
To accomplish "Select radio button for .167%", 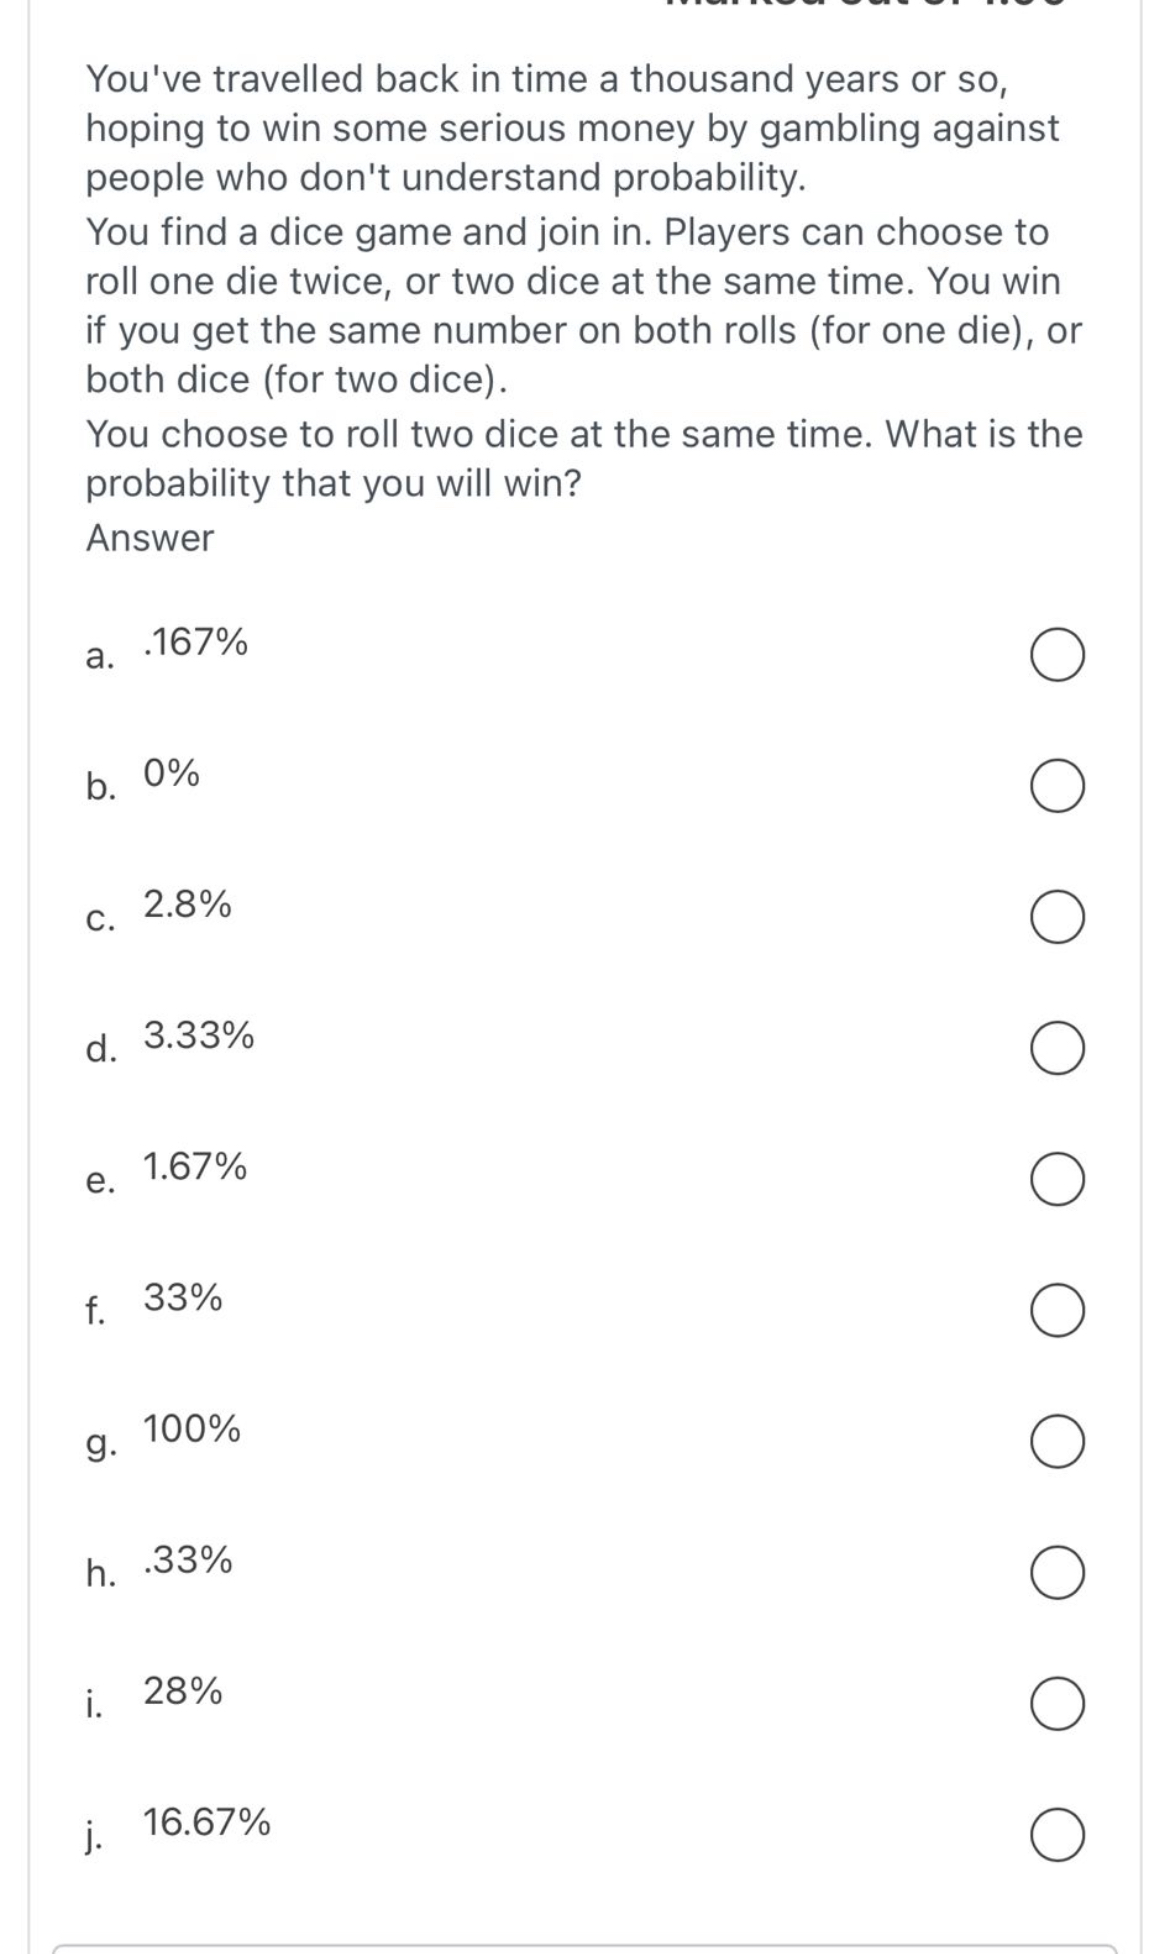I will [1056, 656].
